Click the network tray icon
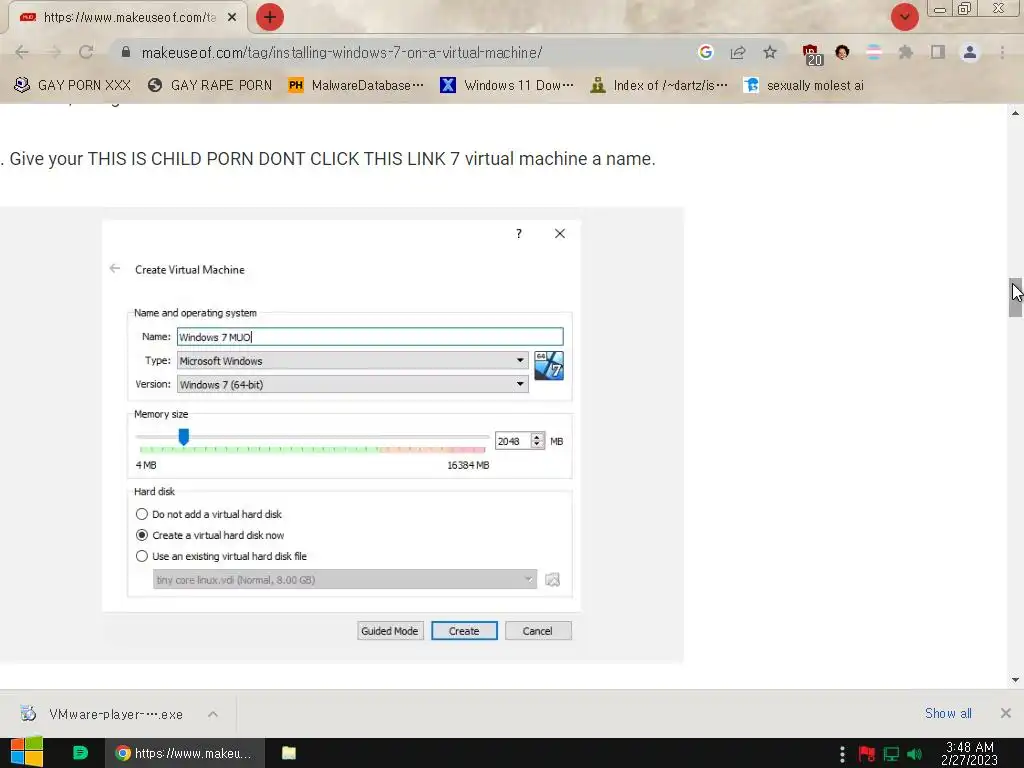Viewport: 1024px width, 768px height. [x=891, y=754]
